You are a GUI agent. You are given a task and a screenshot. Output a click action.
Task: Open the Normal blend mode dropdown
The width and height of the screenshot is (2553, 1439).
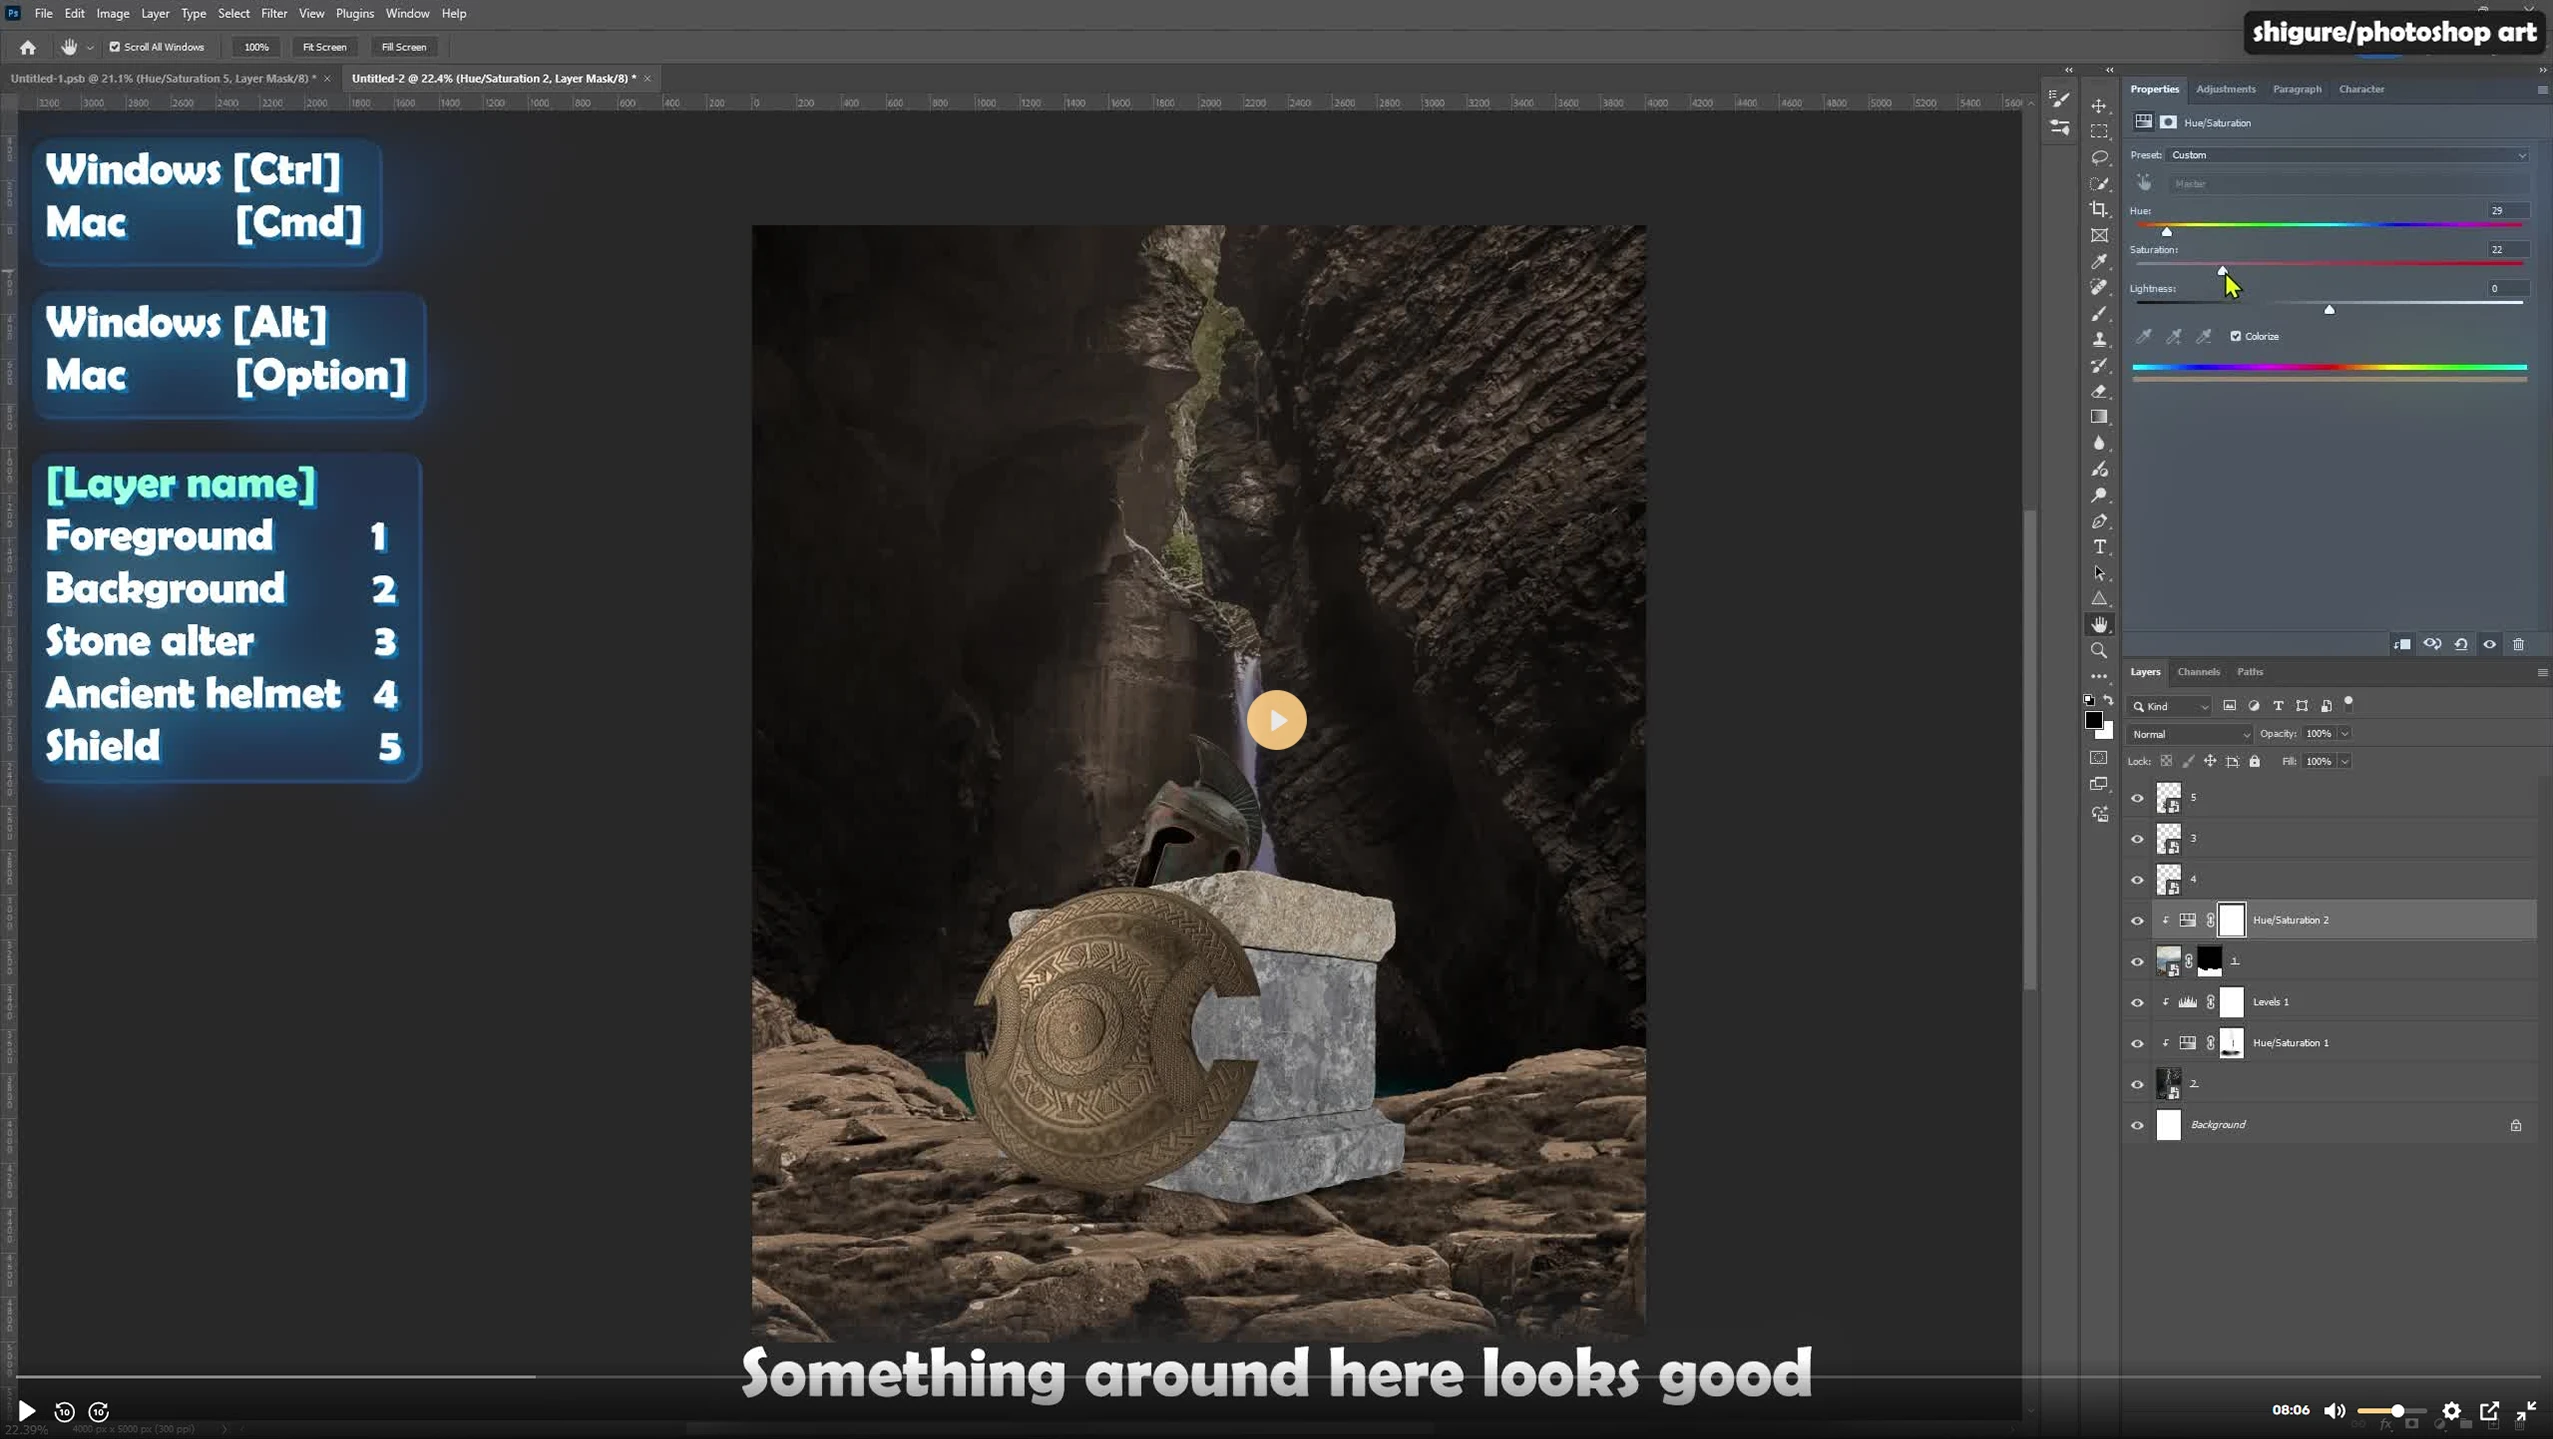2190,735
